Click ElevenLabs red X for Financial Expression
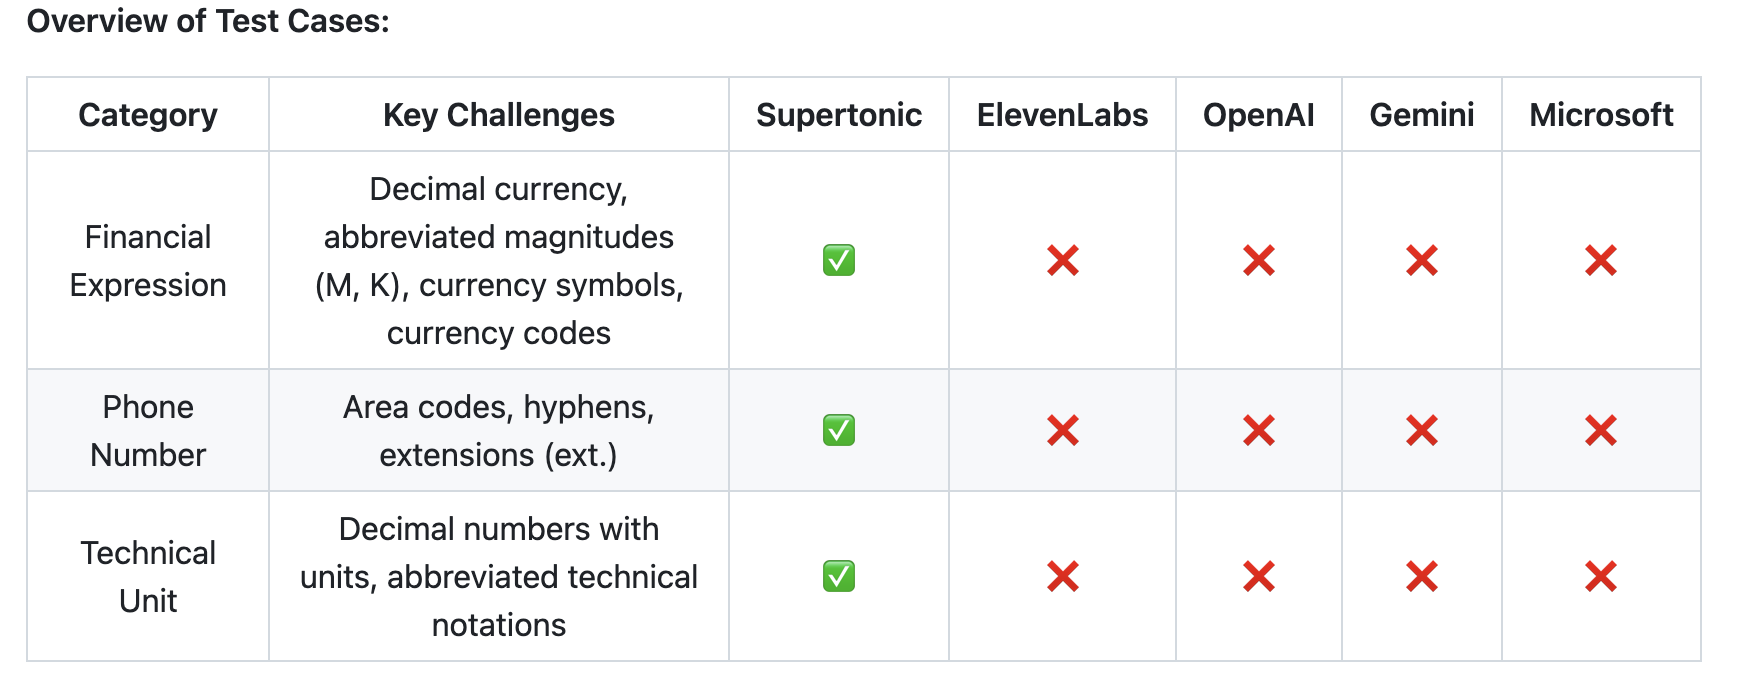This screenshot has height=686, width=1748. [x=1062, y=260]
